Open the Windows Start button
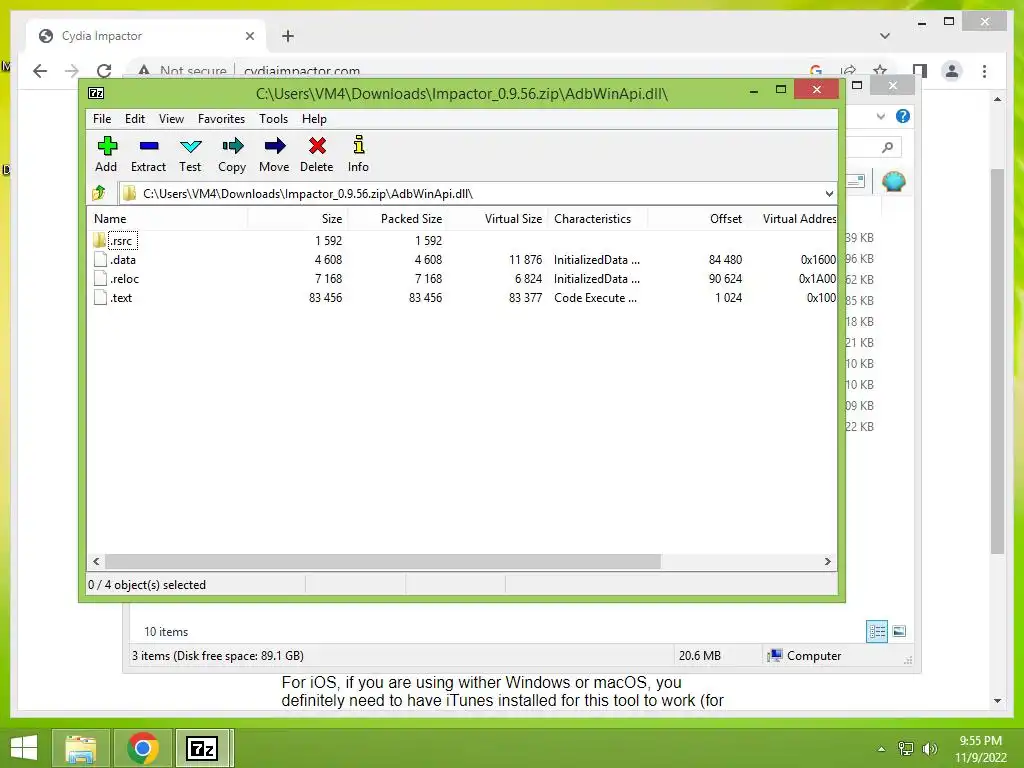This screenshot has height=768, width=1024. (x=24, y=748)
